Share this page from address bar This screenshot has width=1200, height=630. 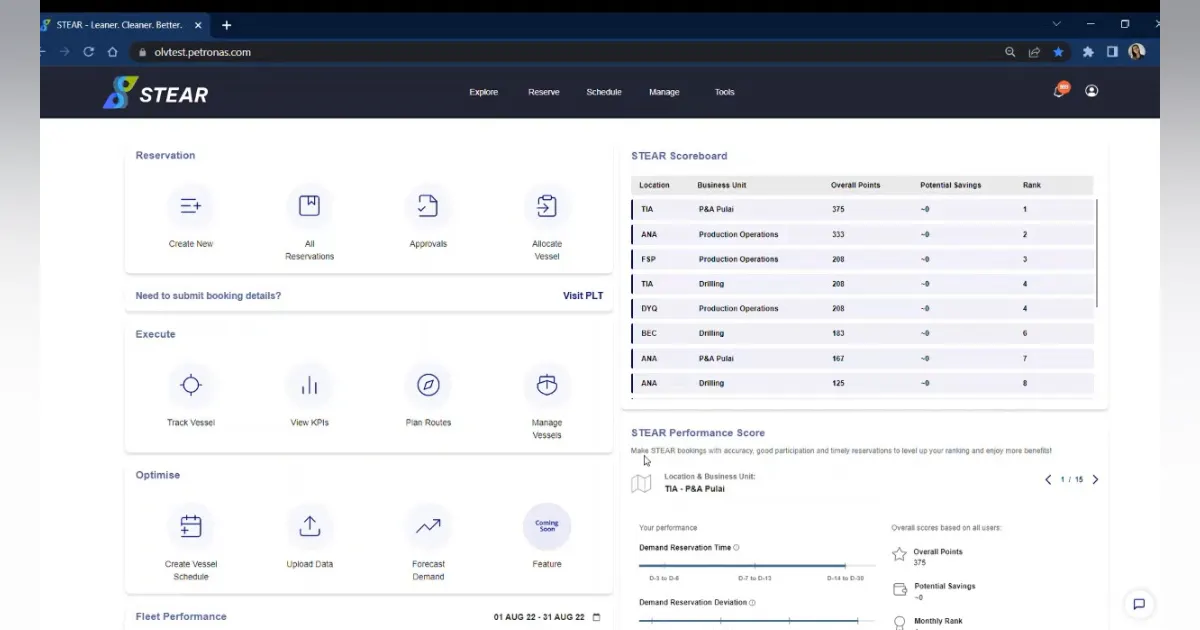[1034, 52]
